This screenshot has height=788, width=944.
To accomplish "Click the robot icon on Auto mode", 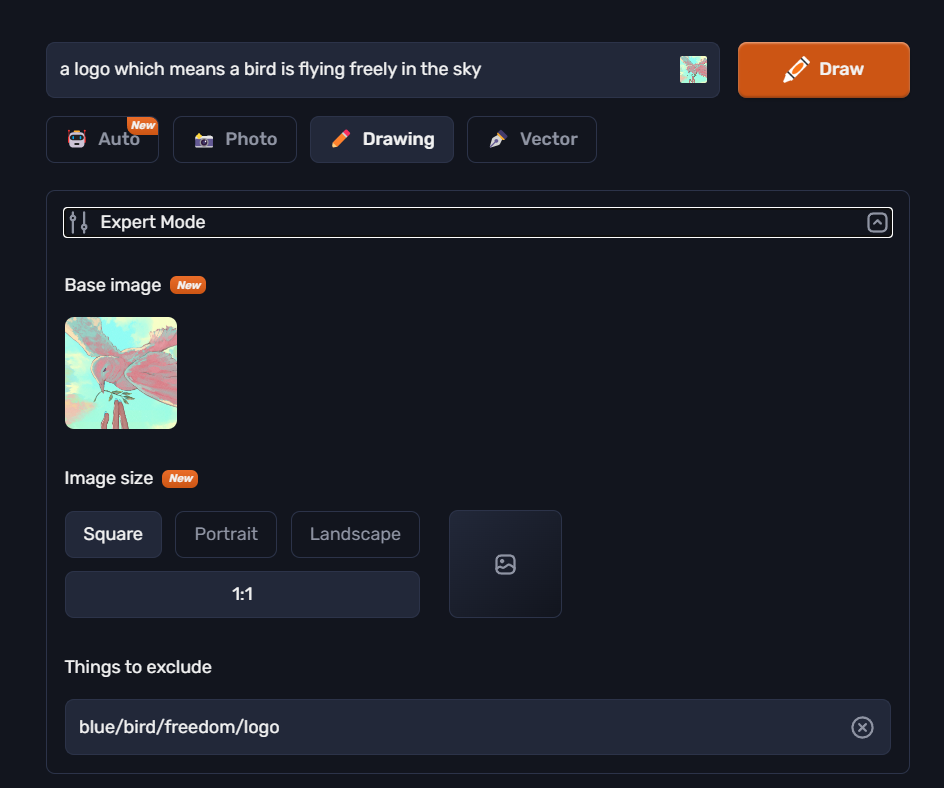I will point(77,139).
